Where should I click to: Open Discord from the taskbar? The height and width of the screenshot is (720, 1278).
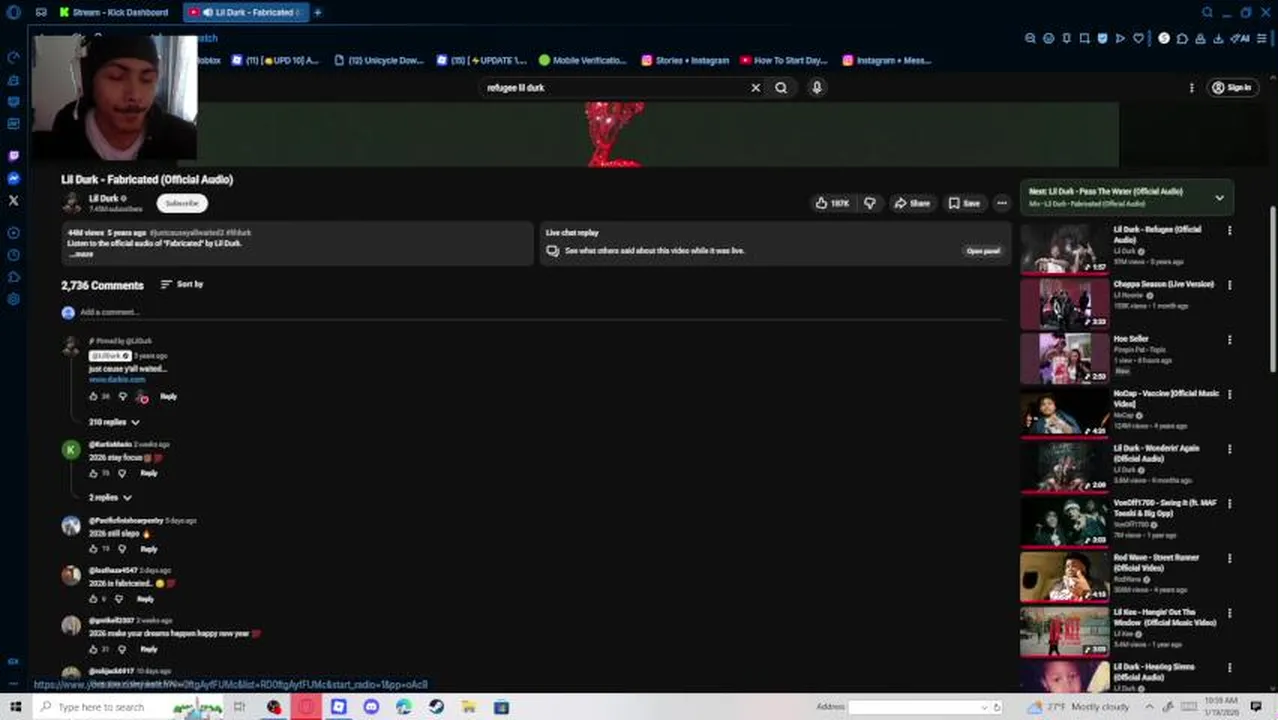(371, 707)
